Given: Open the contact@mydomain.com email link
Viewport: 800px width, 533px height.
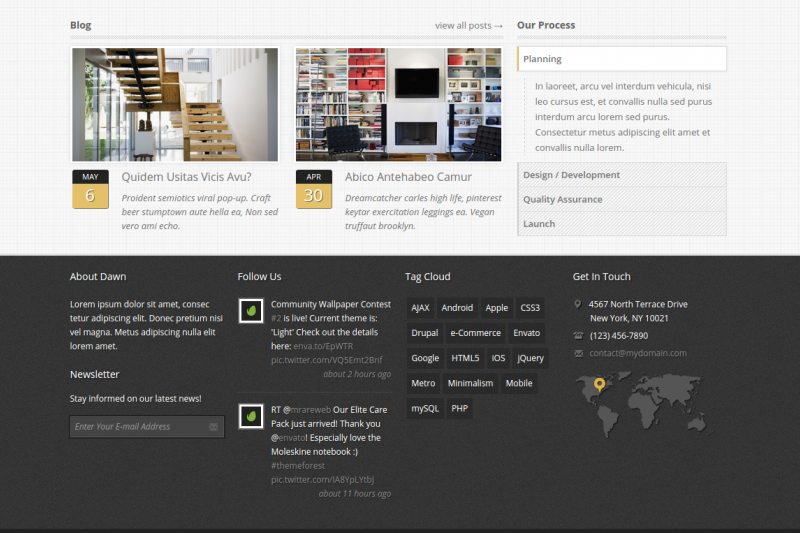Looking at the screenshot, I should pos(638,353).
